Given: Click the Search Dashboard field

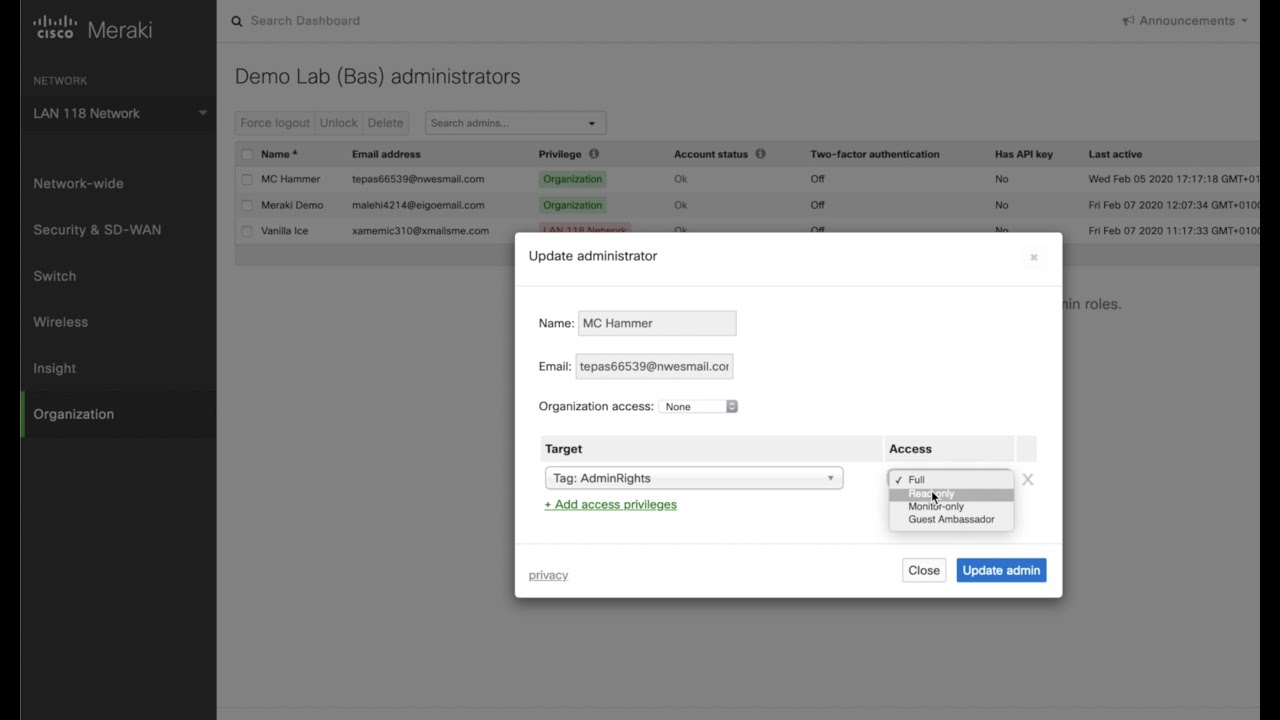Looking at the screenshot, I should point(305,21).
